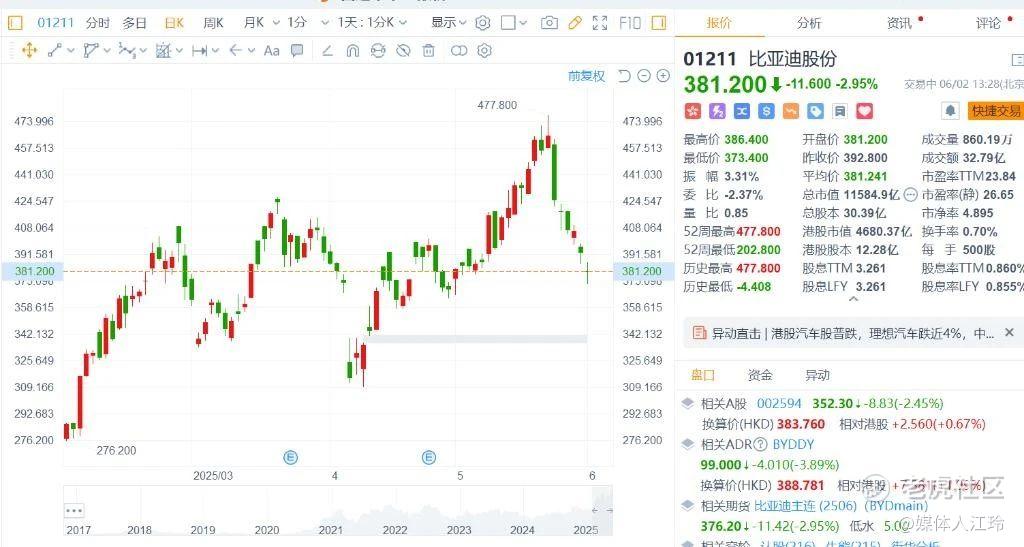Add a comment bubble note
The width and height of the screenshot is (1024, 547).
pos(297,50)
